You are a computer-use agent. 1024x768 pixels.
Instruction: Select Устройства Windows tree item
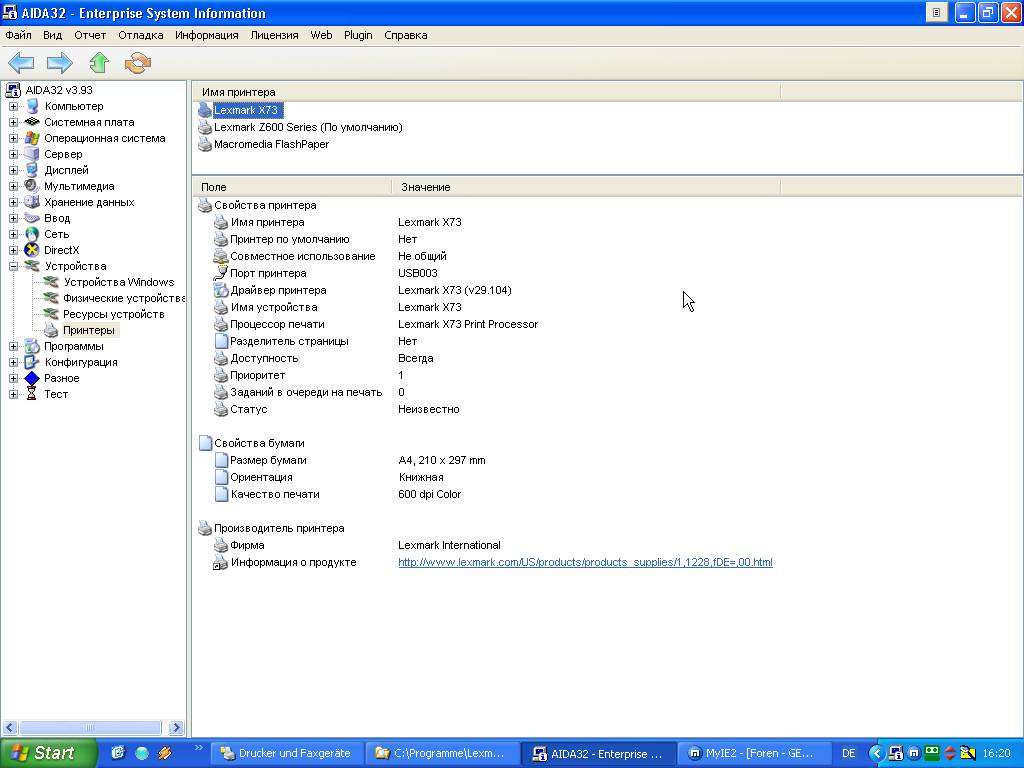click(x=119, y=282)
